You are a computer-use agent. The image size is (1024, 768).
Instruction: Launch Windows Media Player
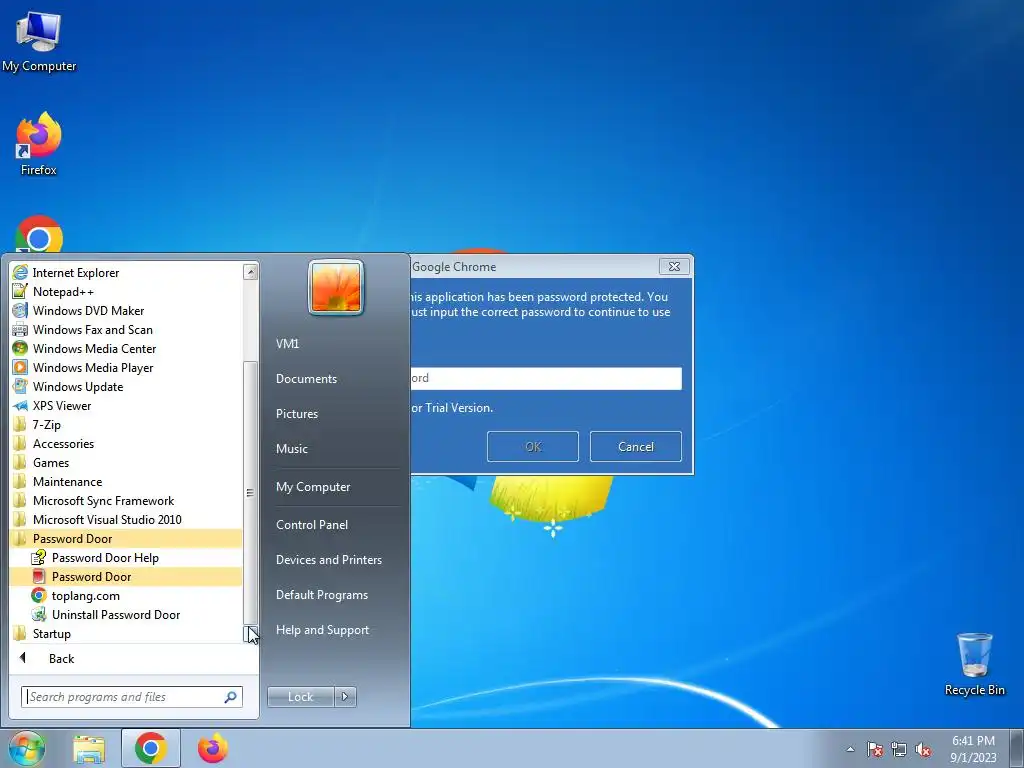(x=126, y=367)
